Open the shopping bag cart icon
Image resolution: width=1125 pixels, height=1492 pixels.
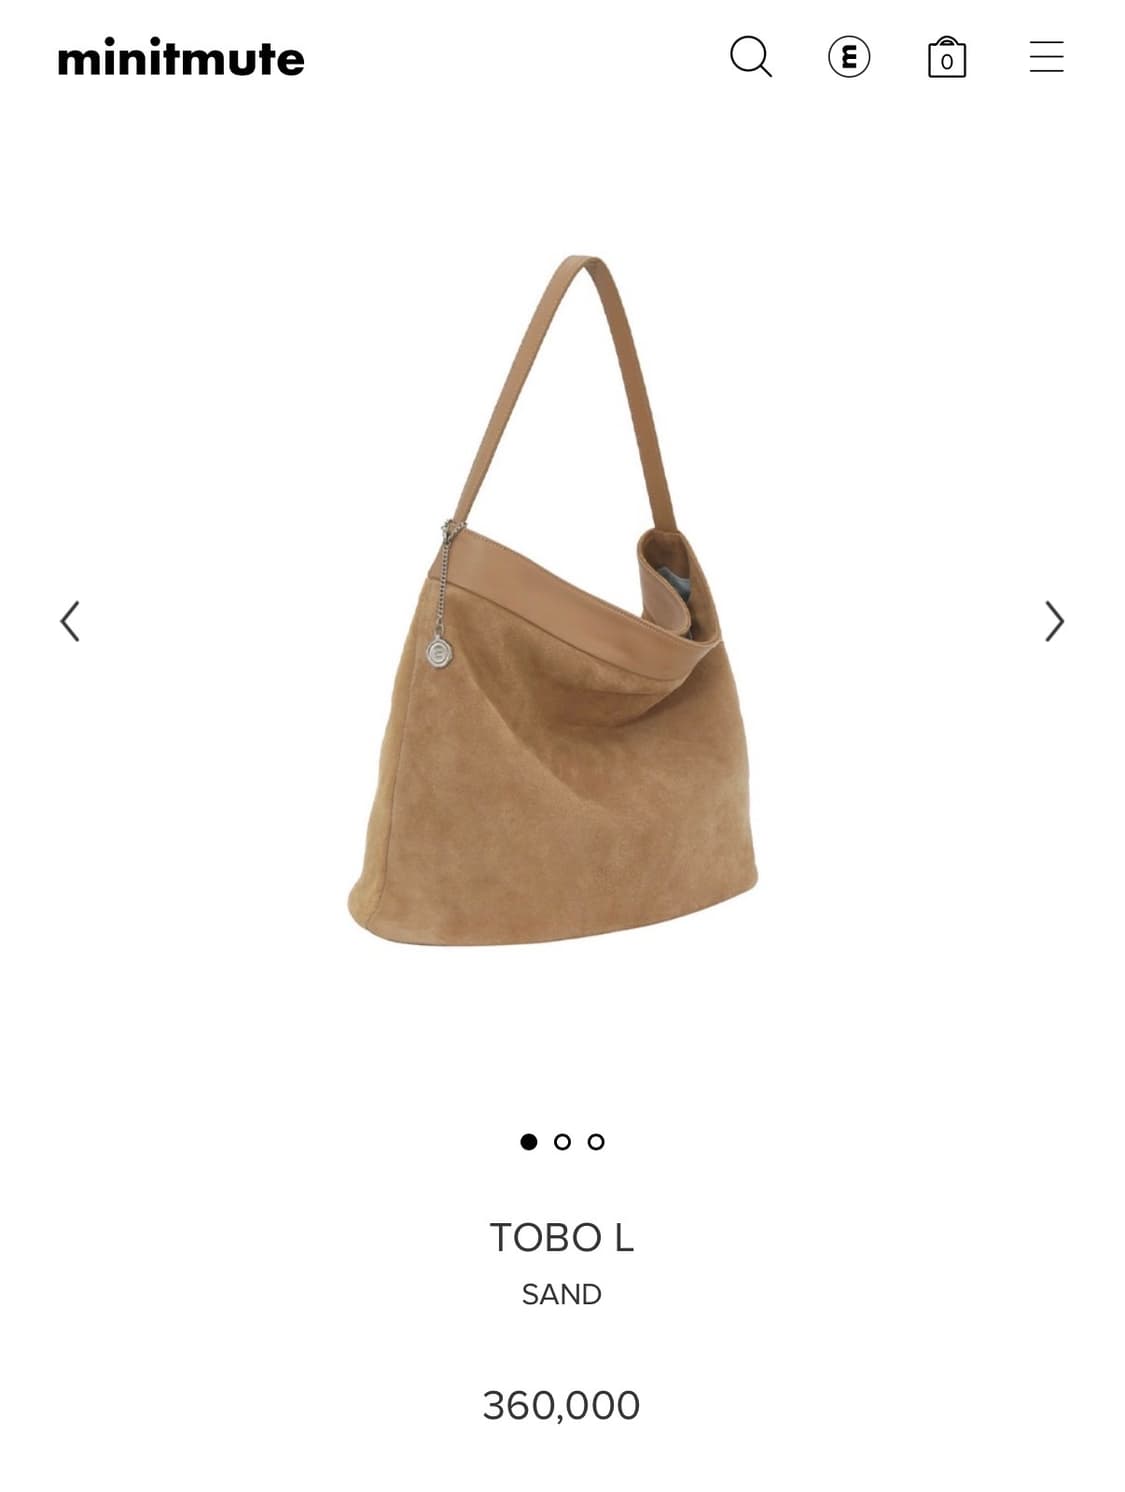point(947,57)
